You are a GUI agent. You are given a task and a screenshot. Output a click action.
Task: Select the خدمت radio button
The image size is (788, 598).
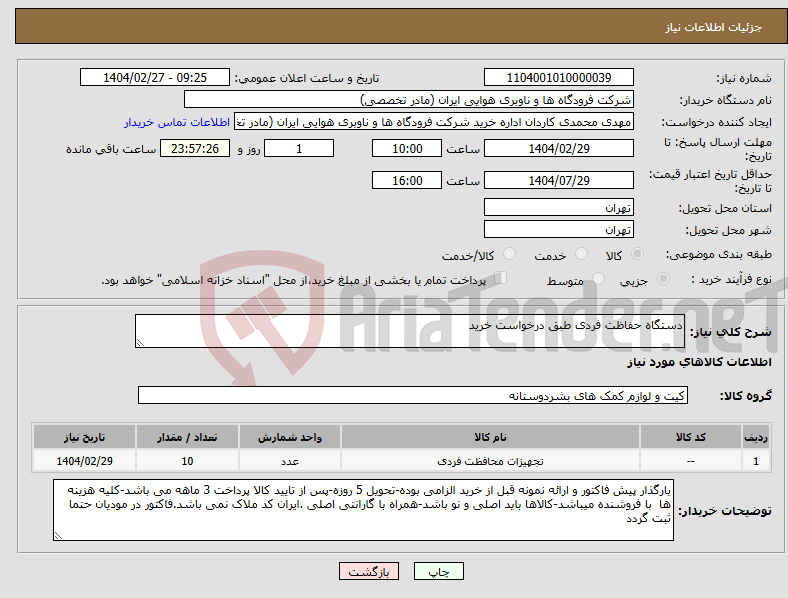tap(581, 254)
